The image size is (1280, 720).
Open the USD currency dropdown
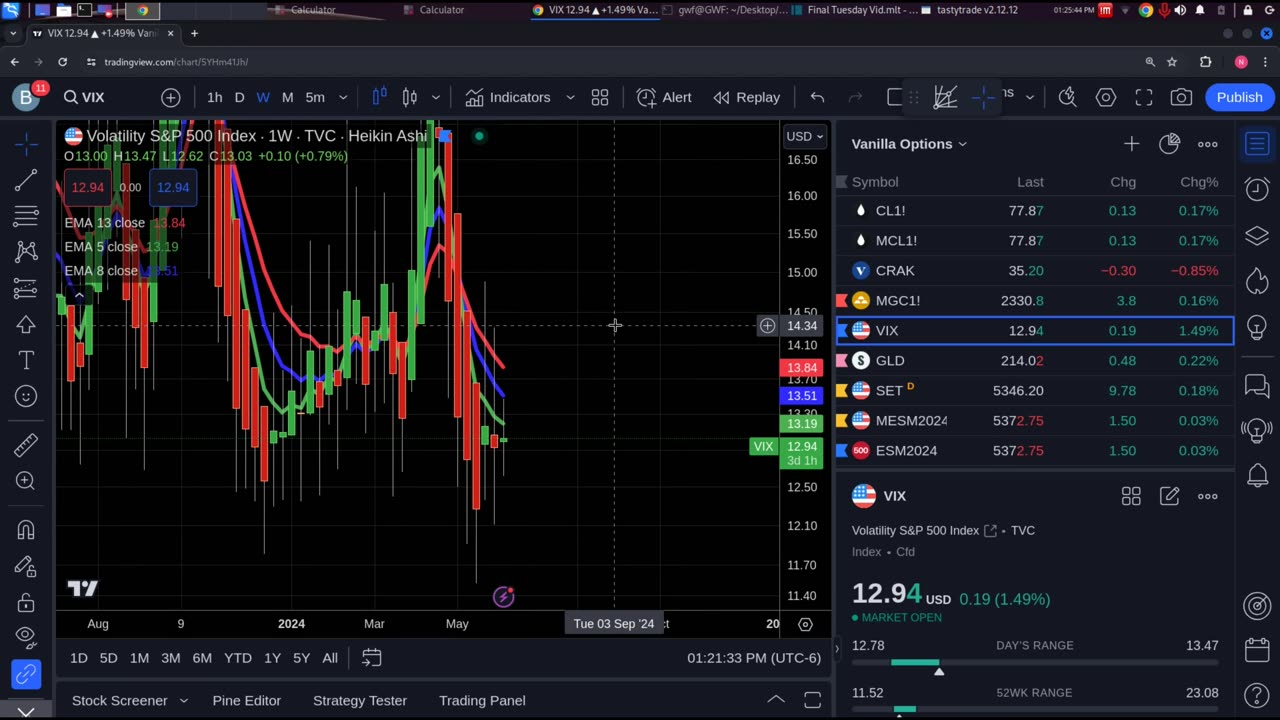805,136
